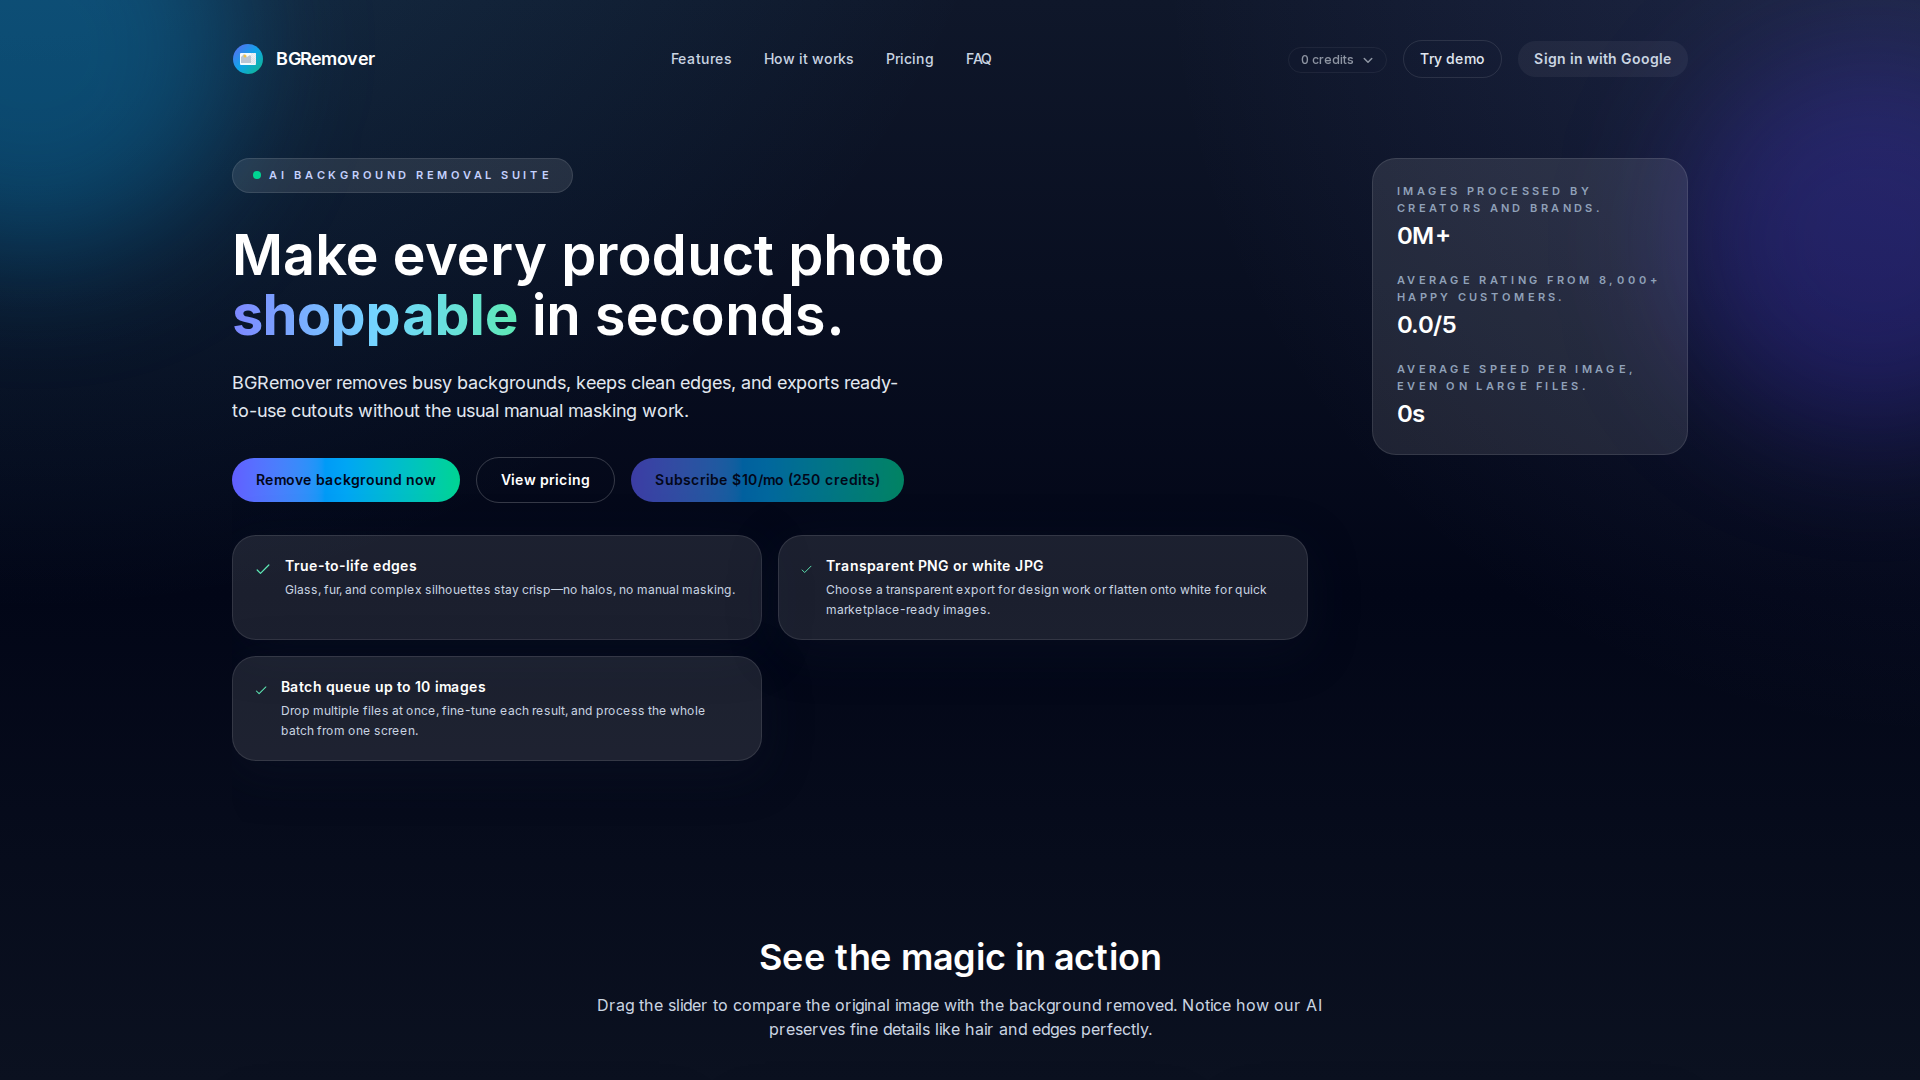Sign in with Google

(1602, 59)
